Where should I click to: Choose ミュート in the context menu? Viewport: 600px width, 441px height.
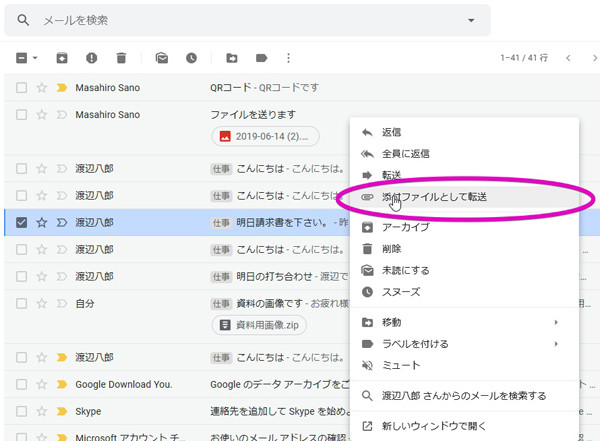[464, 366]
